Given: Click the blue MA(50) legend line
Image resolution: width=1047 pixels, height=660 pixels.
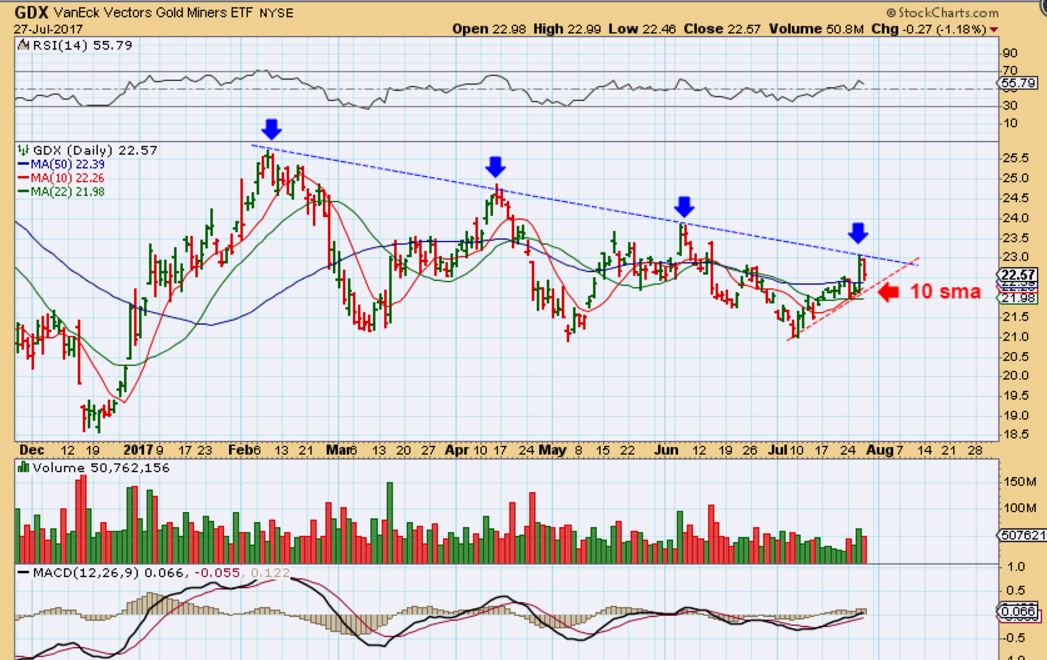Looking at the screenshot, I should (x=23, y=164).
